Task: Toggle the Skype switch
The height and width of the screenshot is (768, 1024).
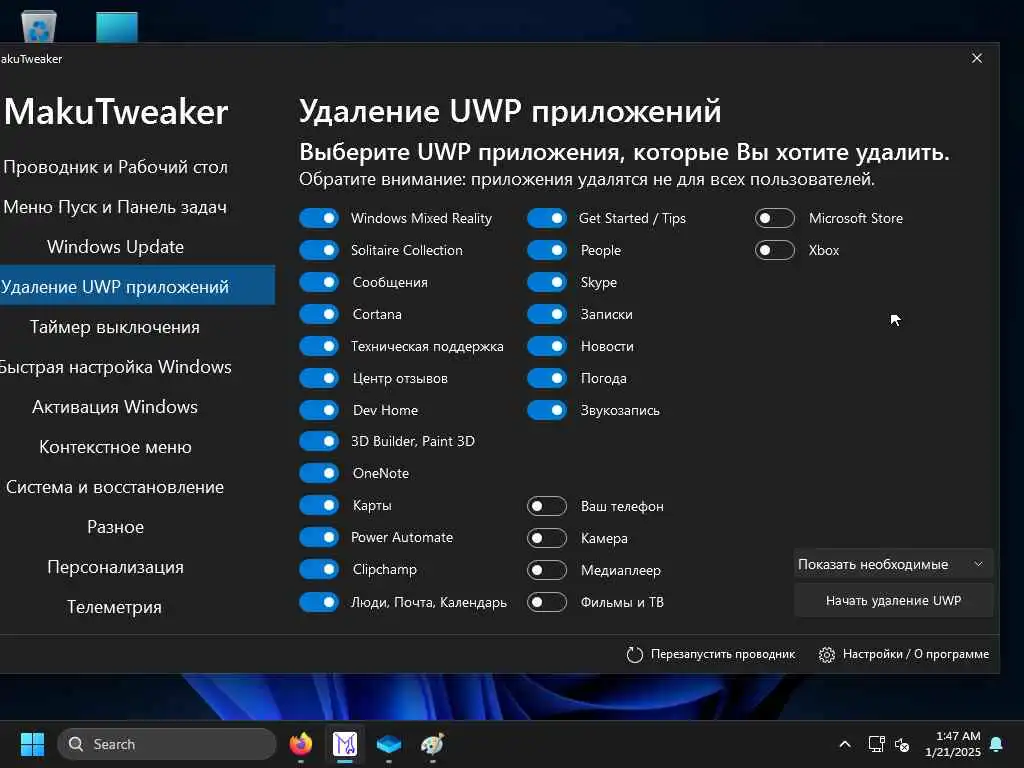Action: click(547, 282)
